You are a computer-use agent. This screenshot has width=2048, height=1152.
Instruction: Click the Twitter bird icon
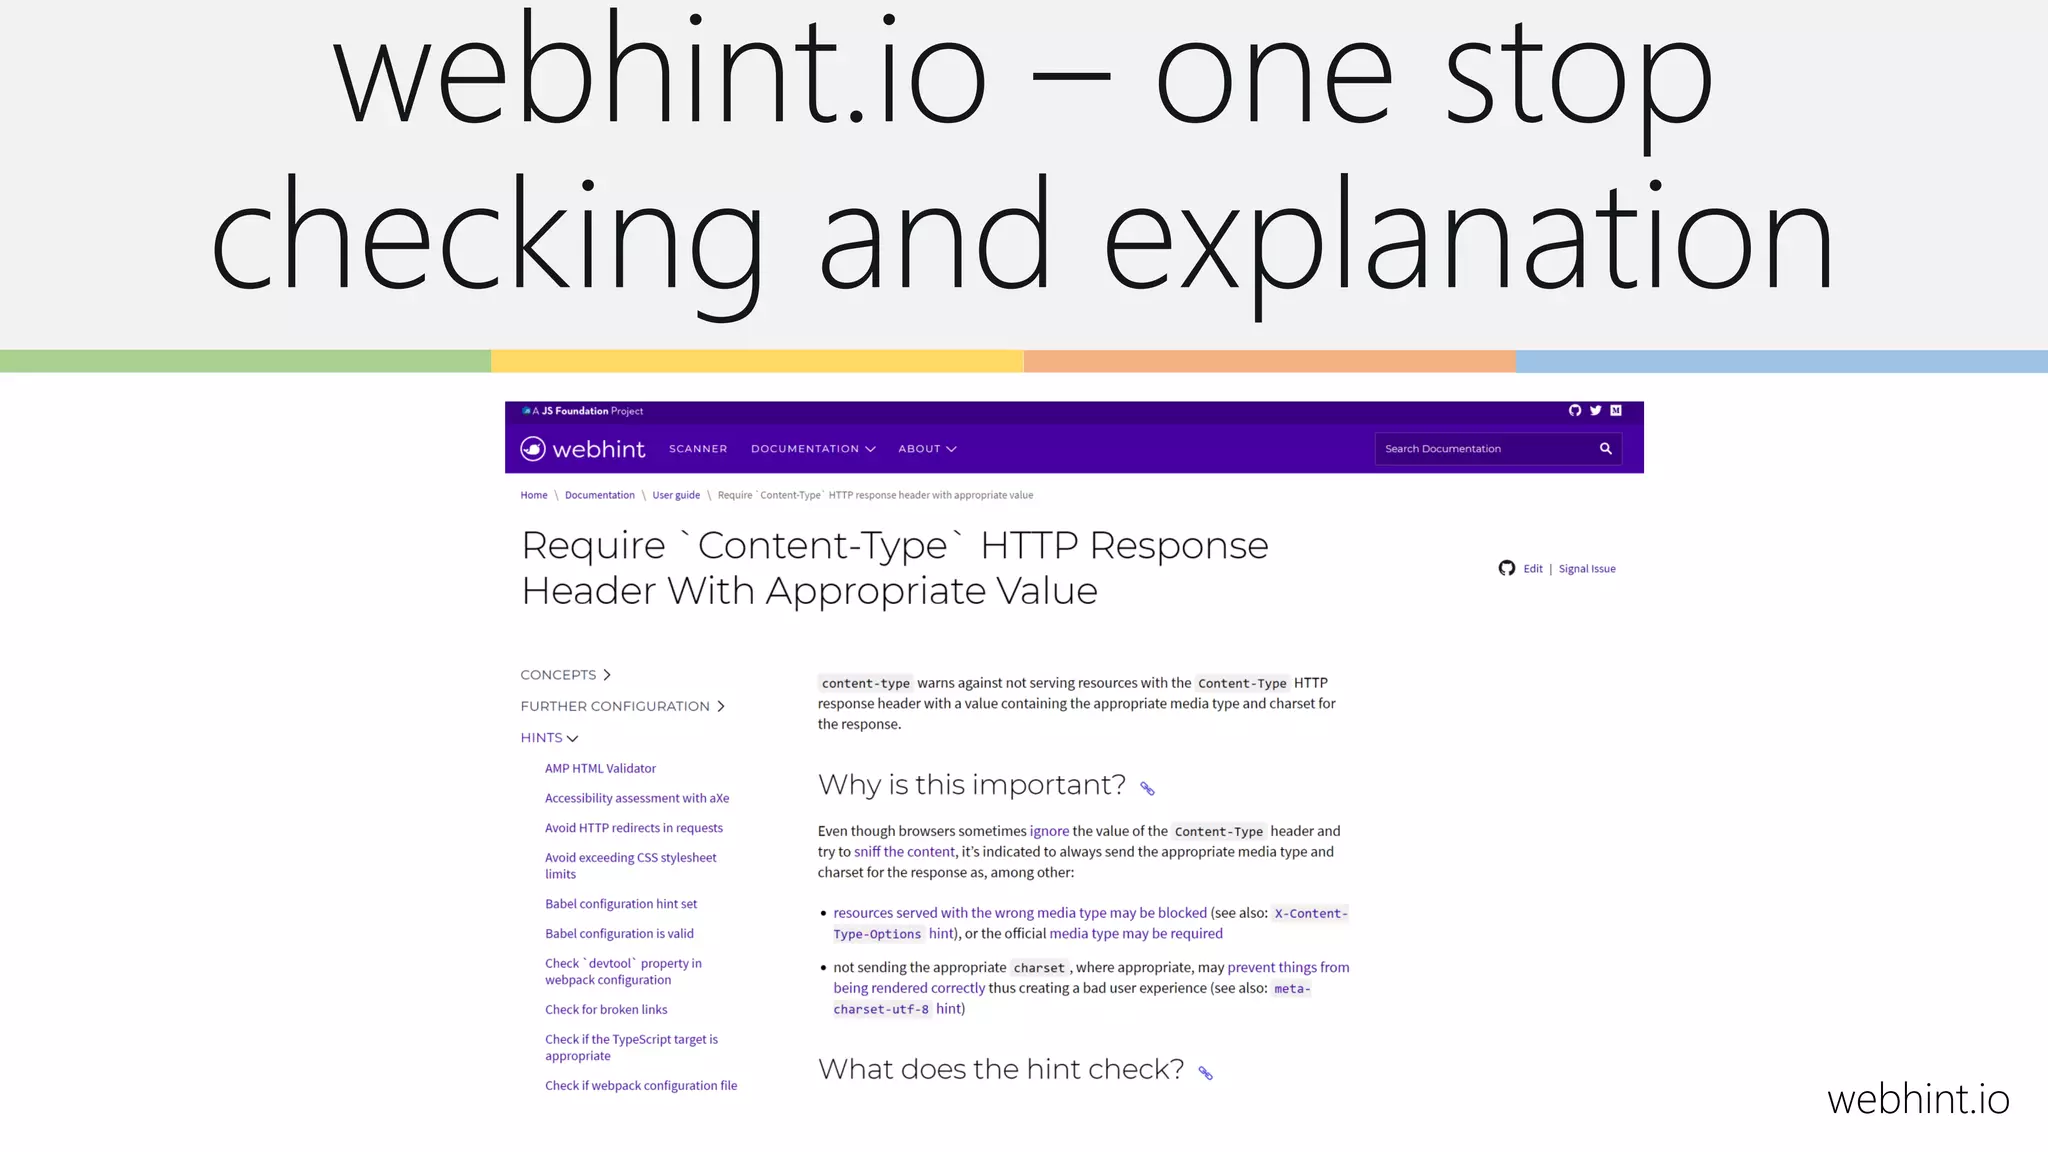click(x=1596, y=410)
